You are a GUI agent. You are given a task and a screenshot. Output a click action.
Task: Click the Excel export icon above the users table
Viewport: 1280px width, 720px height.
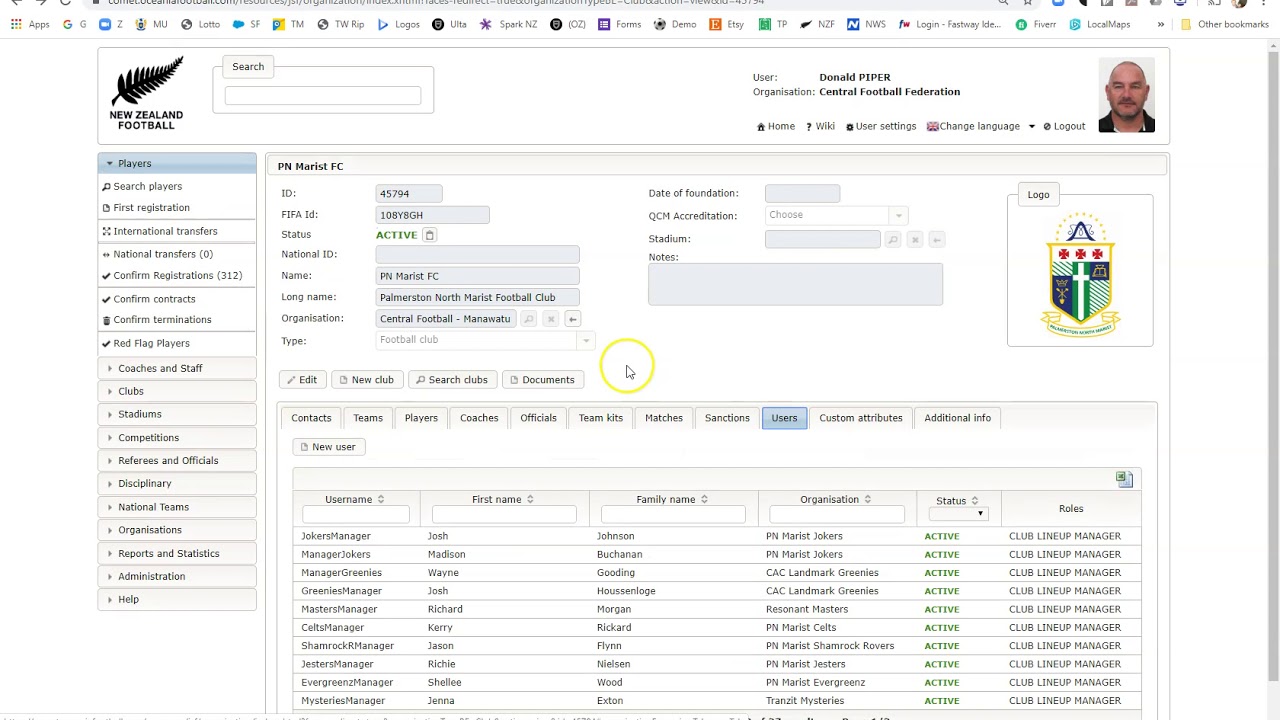1124,480
